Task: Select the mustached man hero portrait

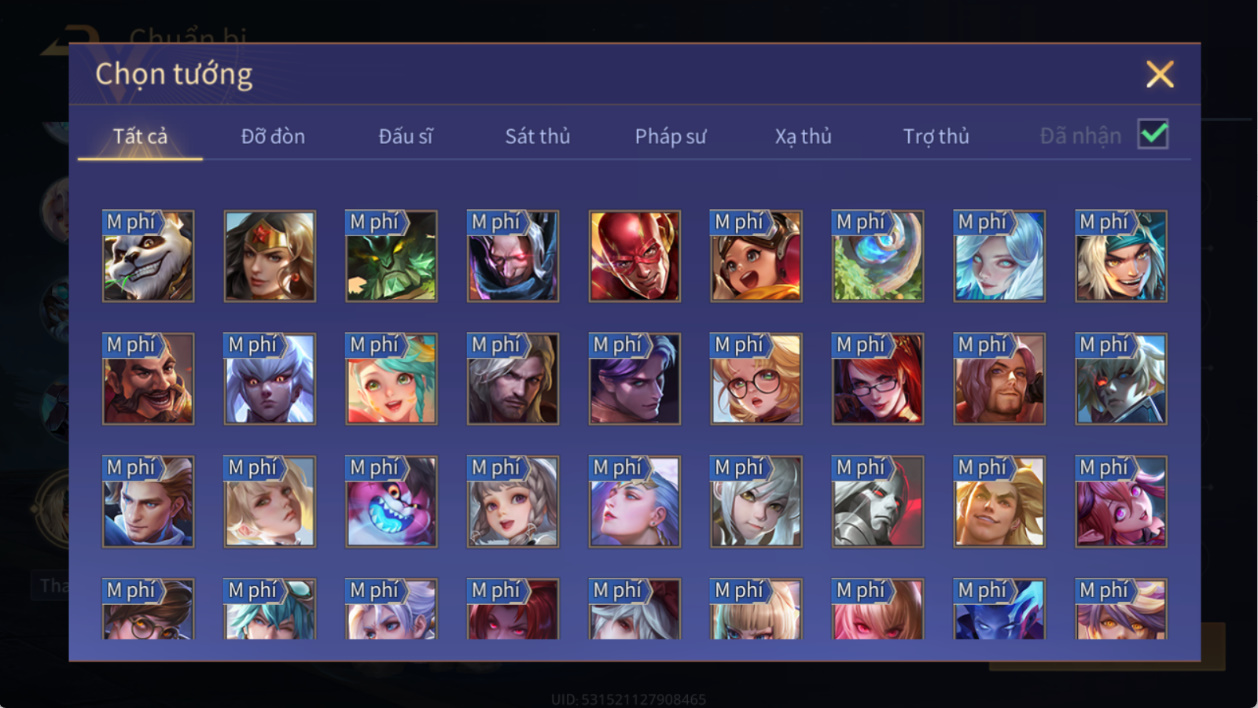Action: click(x=148, y=379)
